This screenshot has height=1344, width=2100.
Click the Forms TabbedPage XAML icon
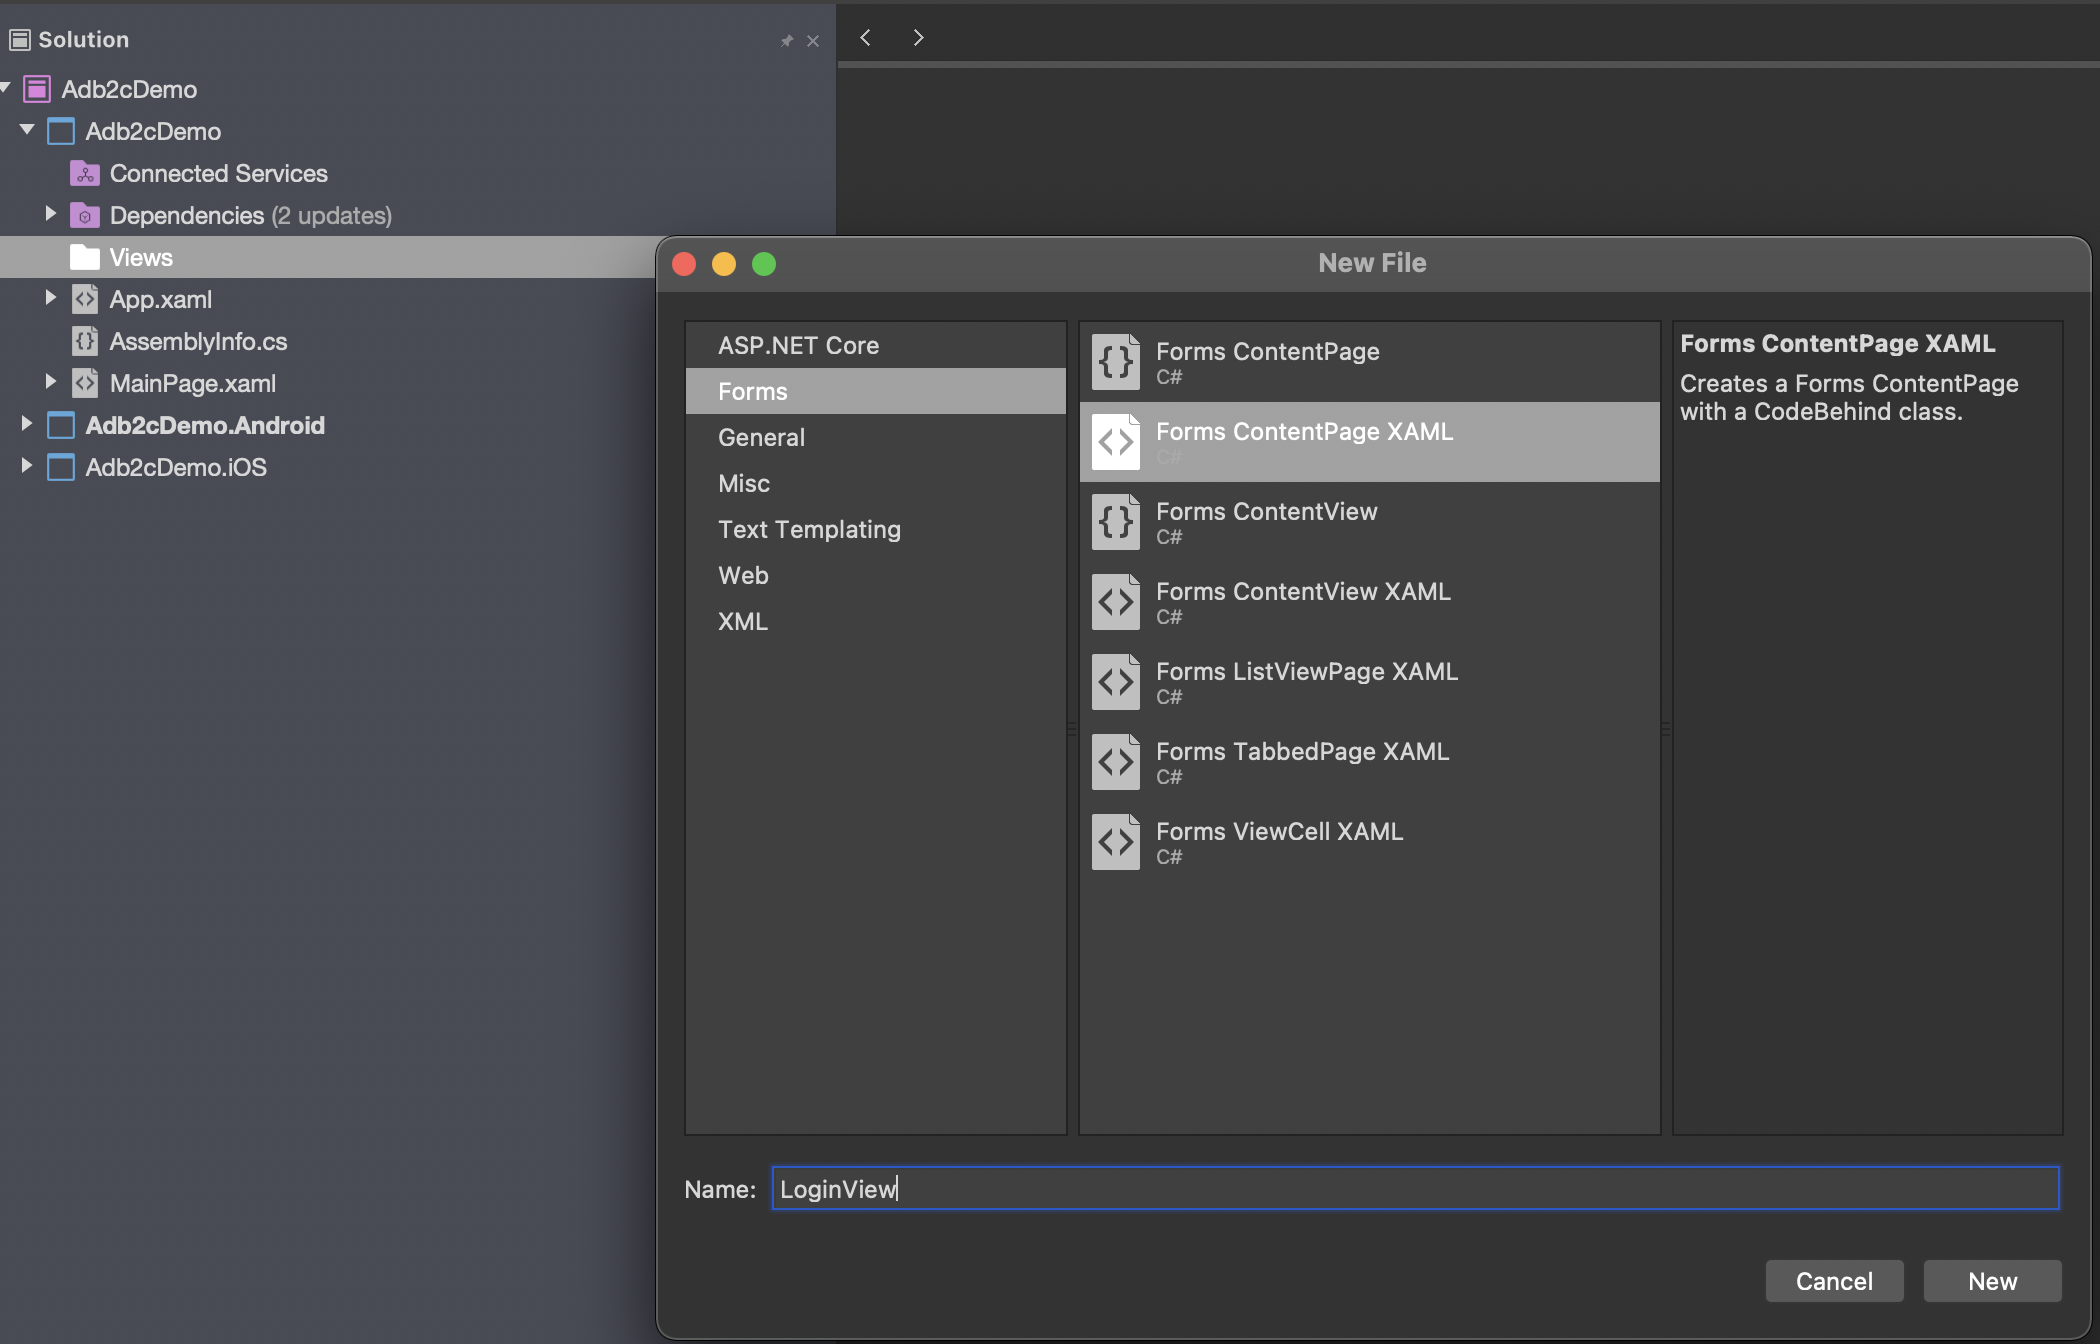click(1115, 762)
